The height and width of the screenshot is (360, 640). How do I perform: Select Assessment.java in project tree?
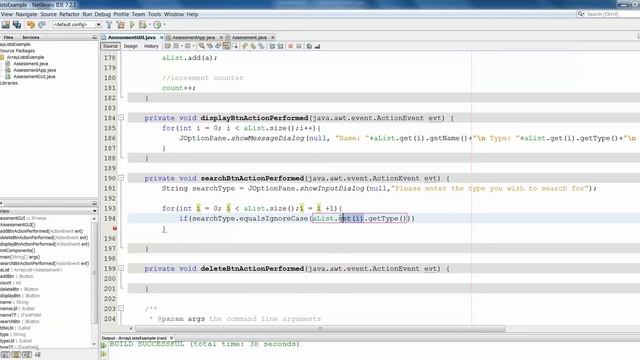(31, 64)
